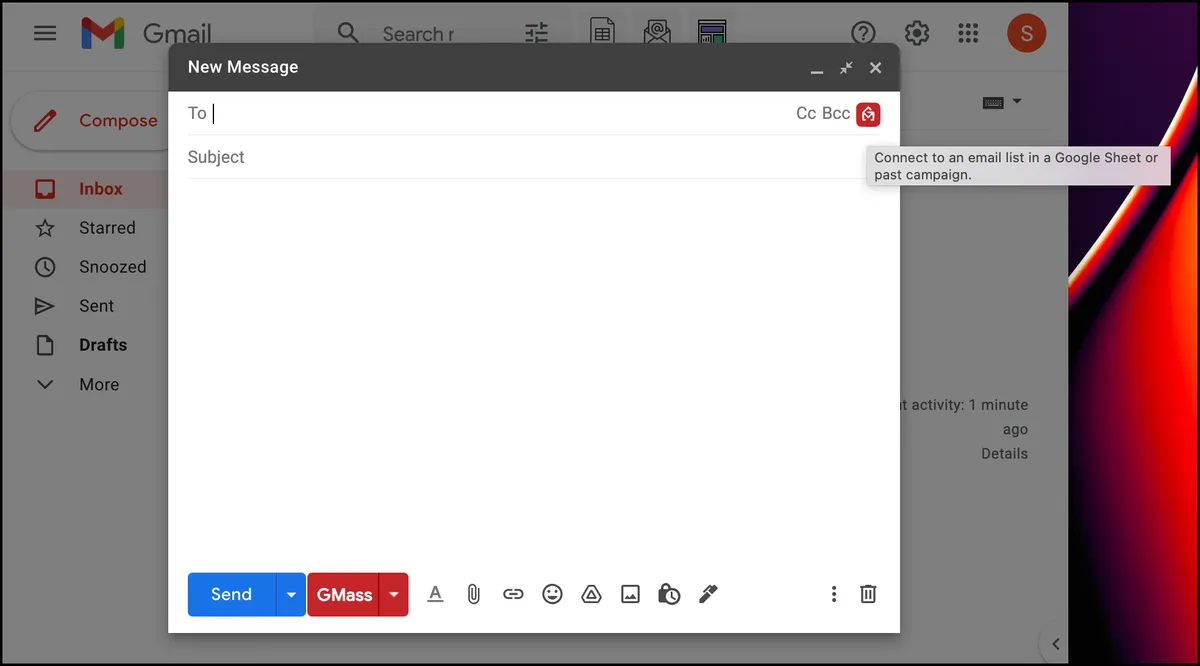Discard draft trash icon
Viewport: 1200px width, 666px height.
click(868, 594)
